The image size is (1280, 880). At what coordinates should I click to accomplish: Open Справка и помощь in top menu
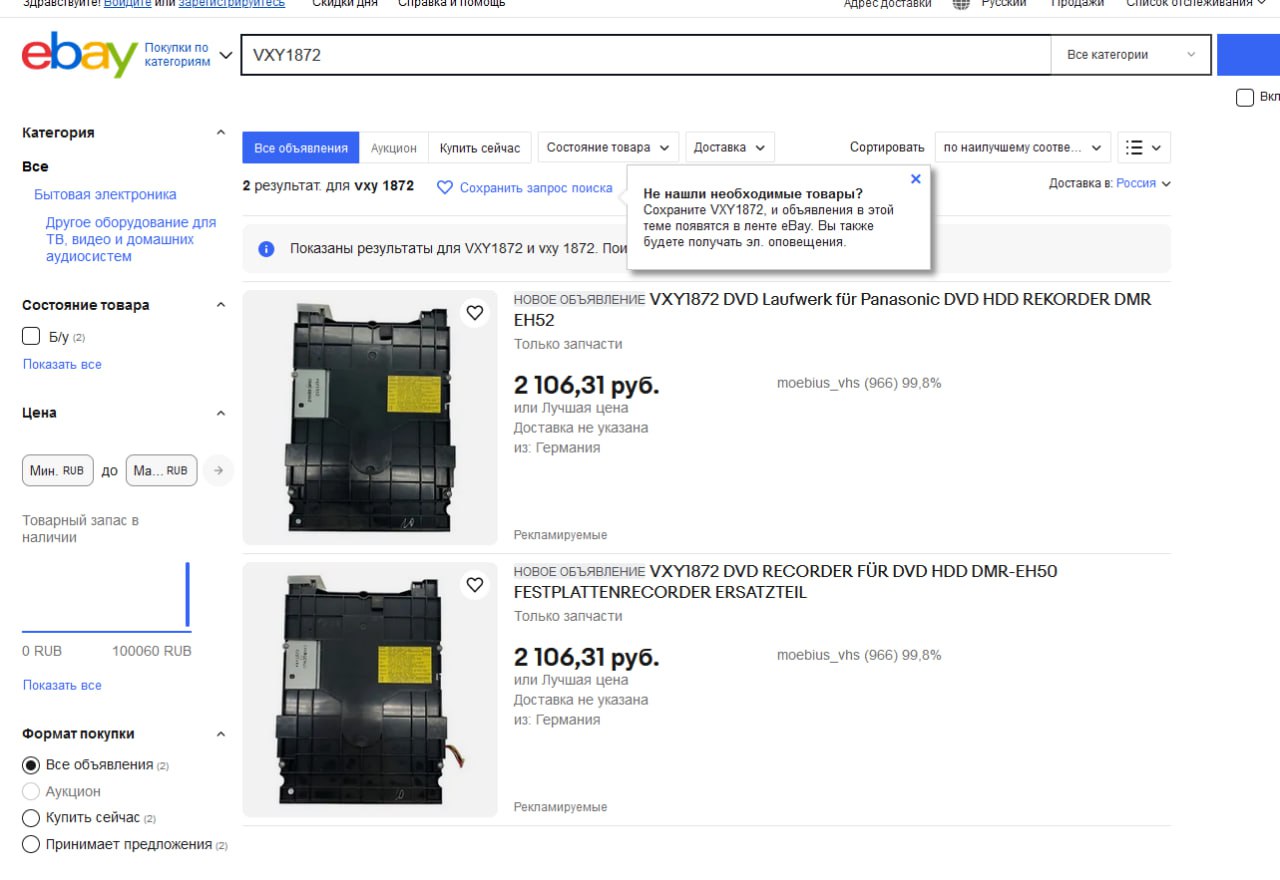click(452, 4)
